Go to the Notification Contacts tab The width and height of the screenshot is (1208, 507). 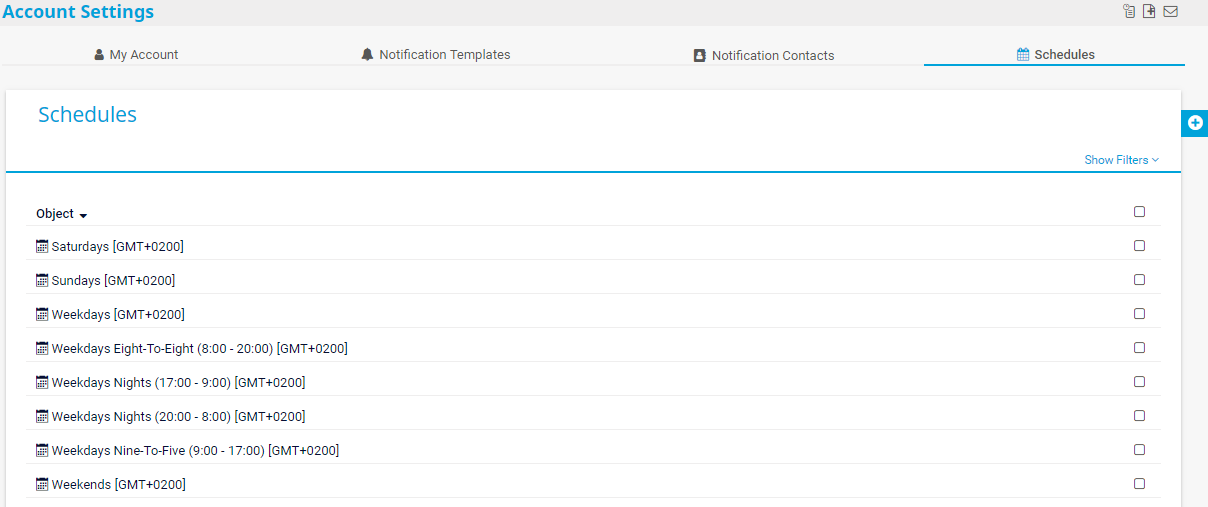[x=764, y=55]
